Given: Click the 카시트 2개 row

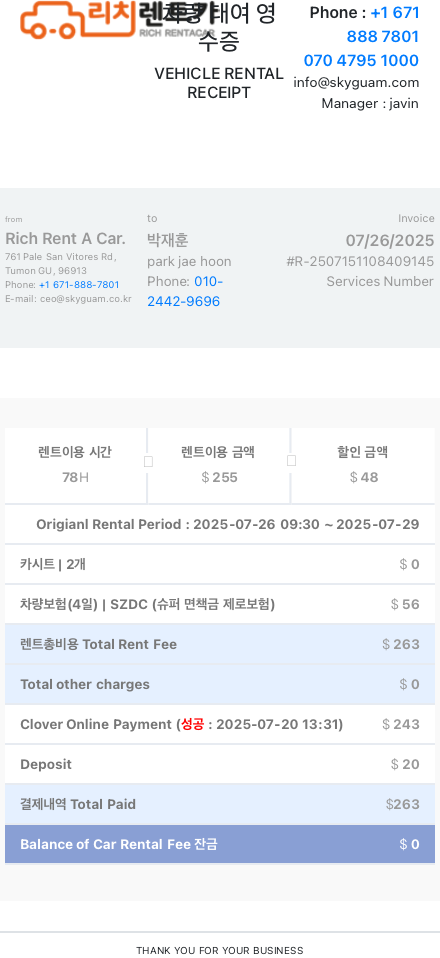Looking at the screenshot, I should click(x=220, y=564).
